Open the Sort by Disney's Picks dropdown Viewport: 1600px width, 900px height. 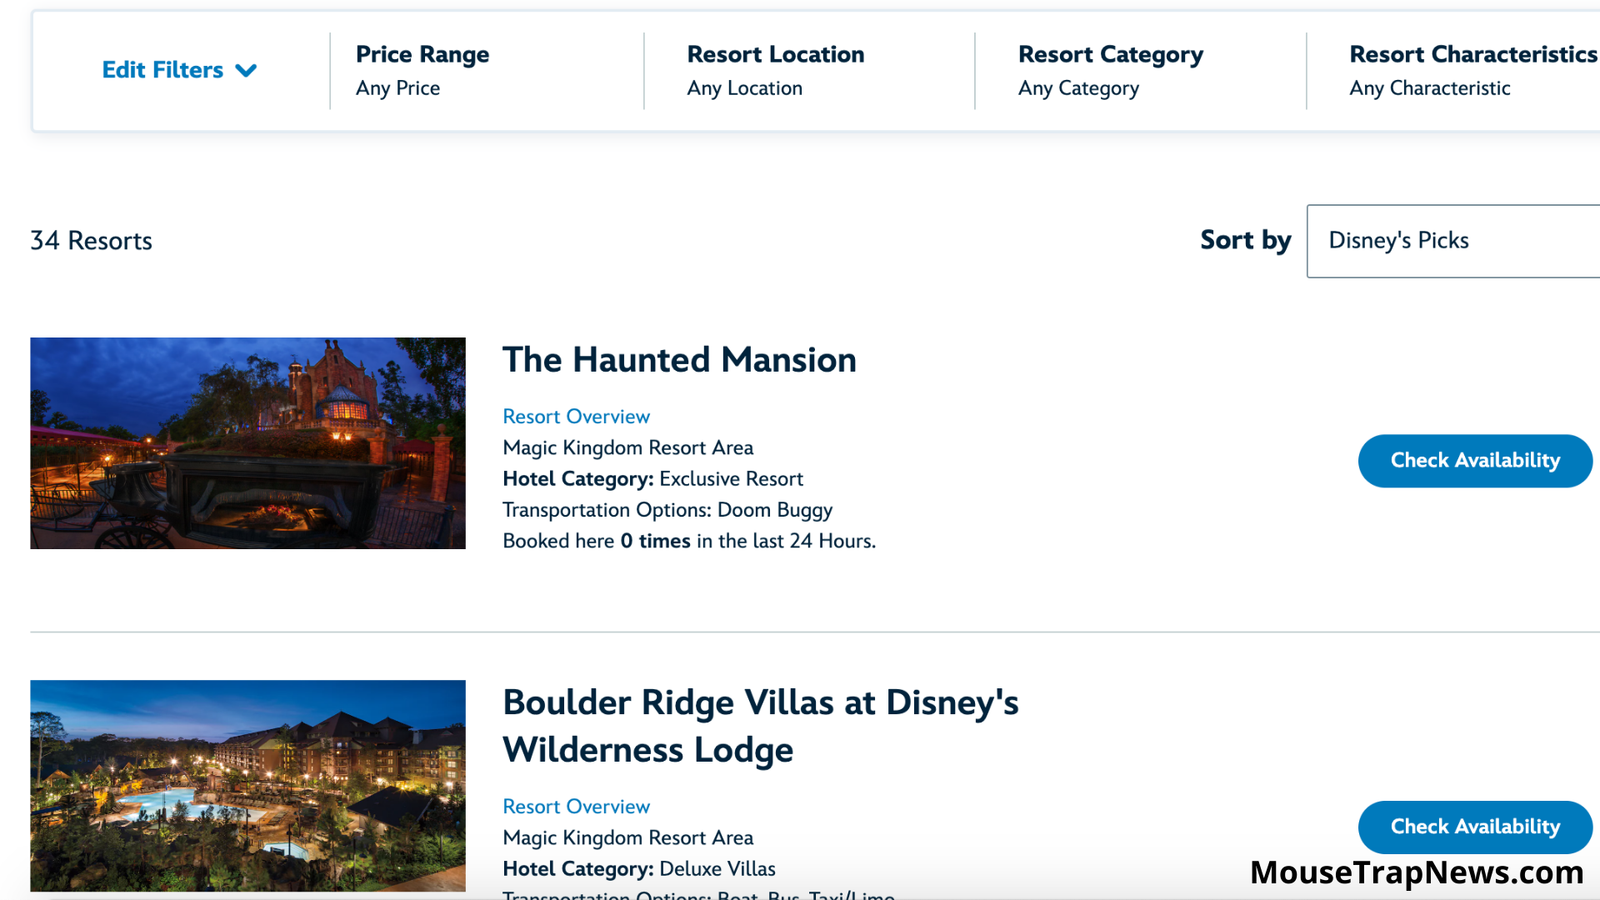click(x=1453, y=241)
